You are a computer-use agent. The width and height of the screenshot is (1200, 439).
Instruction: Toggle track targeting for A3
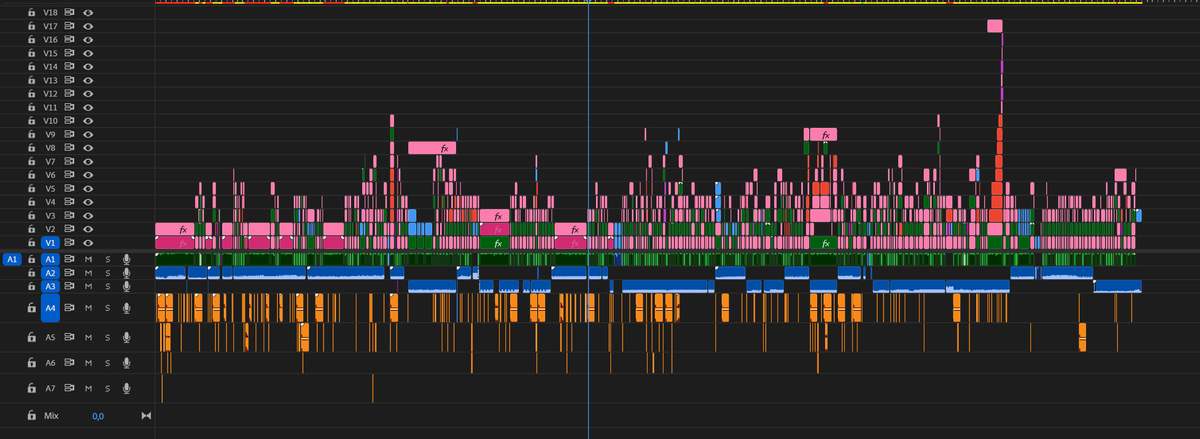(51, 286)
